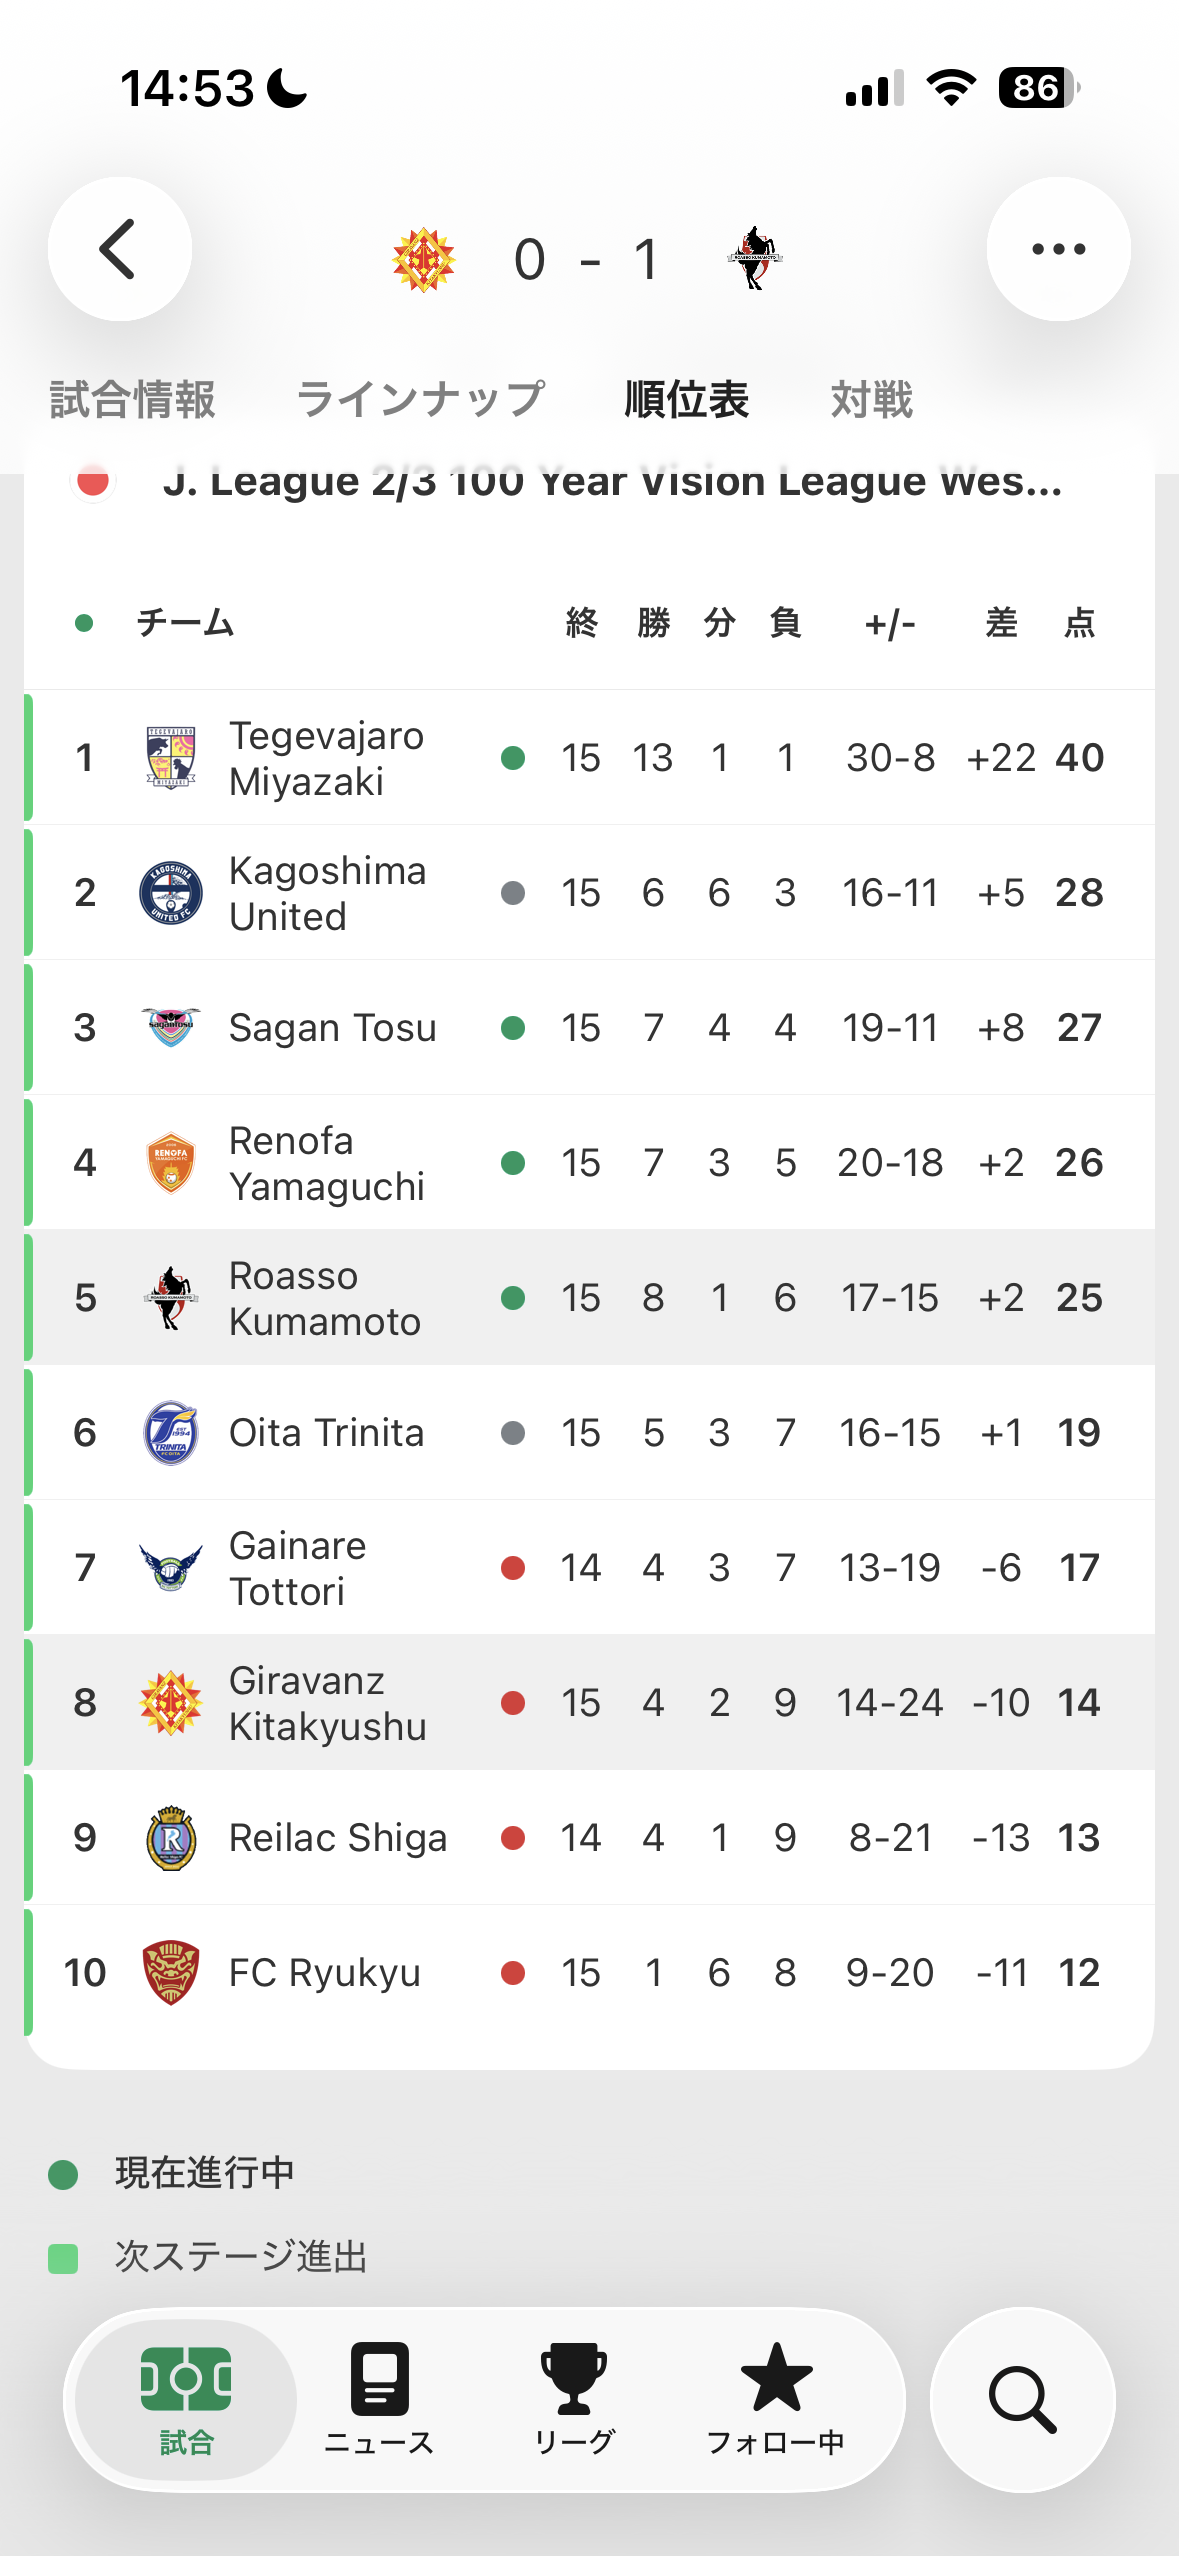
Task: Tap the green 現在進行中 legend dot
Action: click(63, 2174)
